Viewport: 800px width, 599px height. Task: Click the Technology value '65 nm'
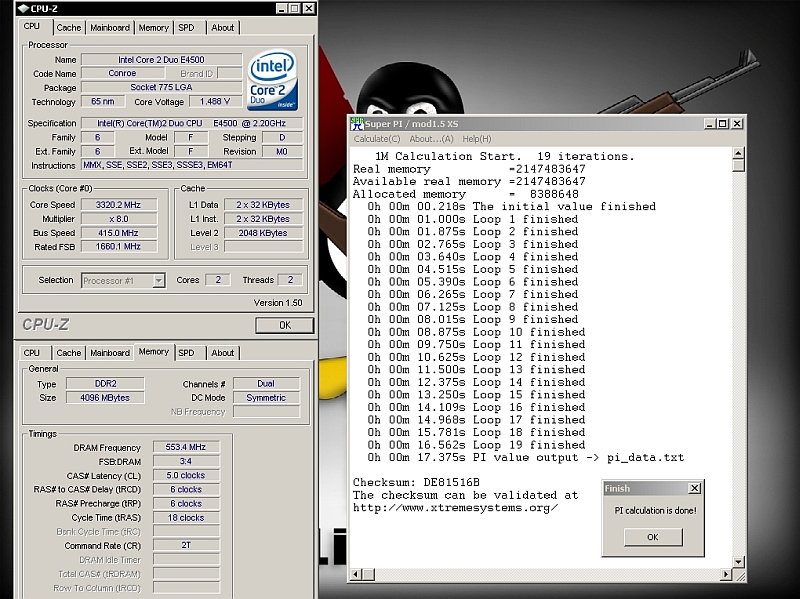coord(103,101)
